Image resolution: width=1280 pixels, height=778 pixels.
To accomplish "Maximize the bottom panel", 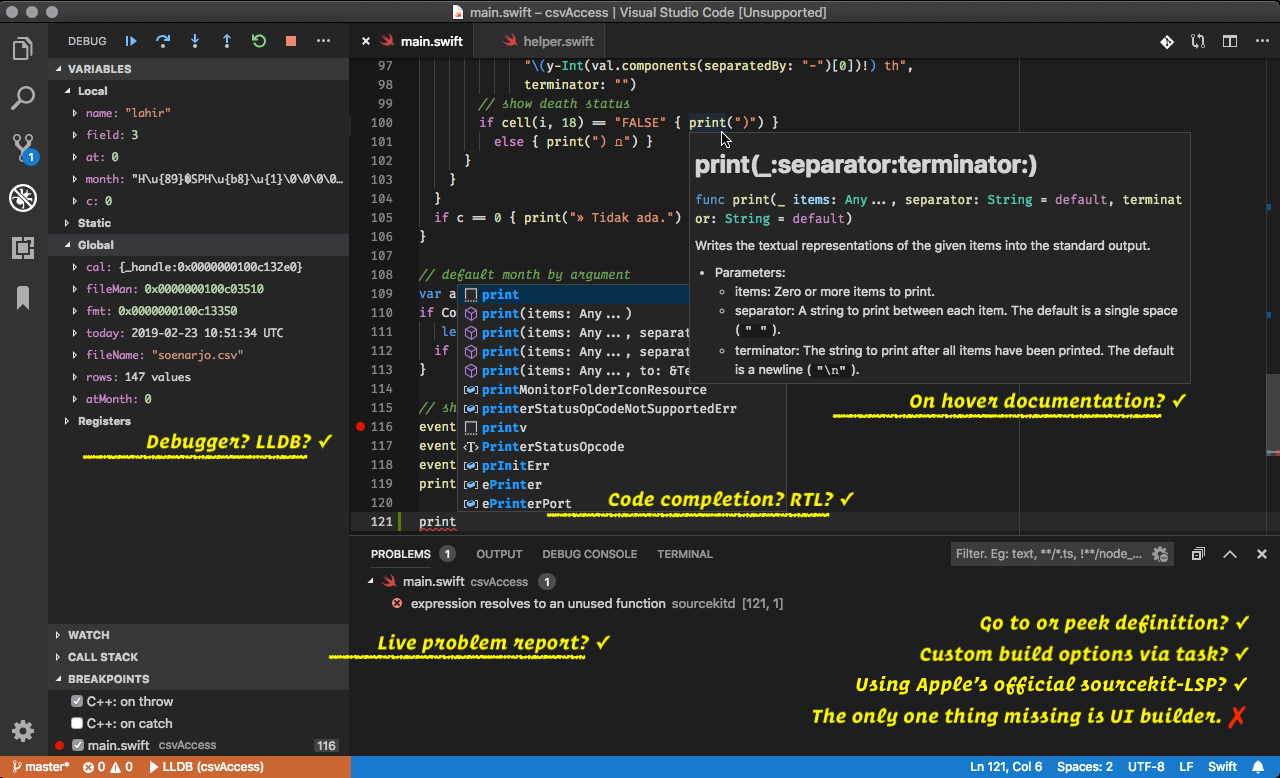I will pyautogui.click(x=1230, y=554).
